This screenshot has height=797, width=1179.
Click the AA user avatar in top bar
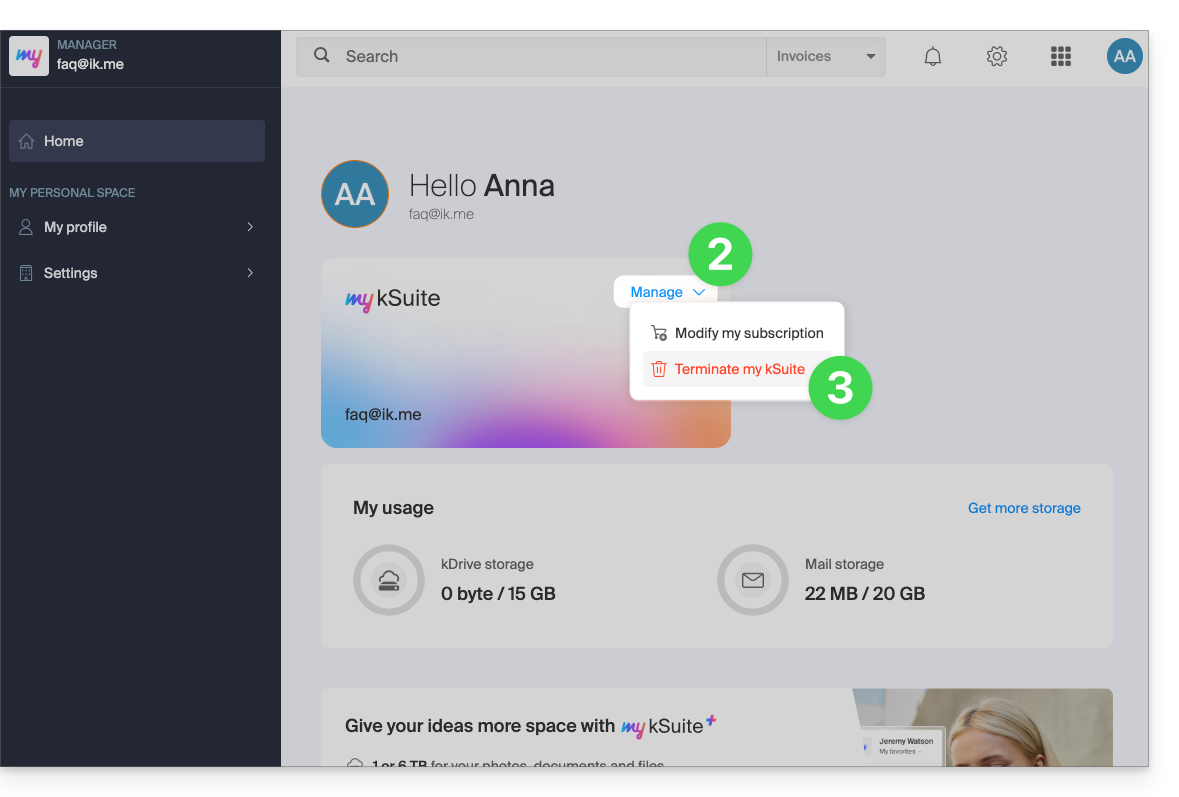click(1124, 57)
